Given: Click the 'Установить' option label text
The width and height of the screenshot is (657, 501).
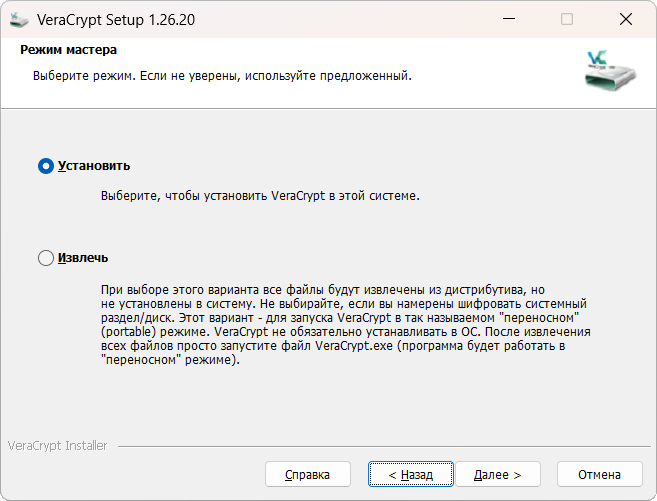Looking at the screenshot, I should click(x=94, y=166).
